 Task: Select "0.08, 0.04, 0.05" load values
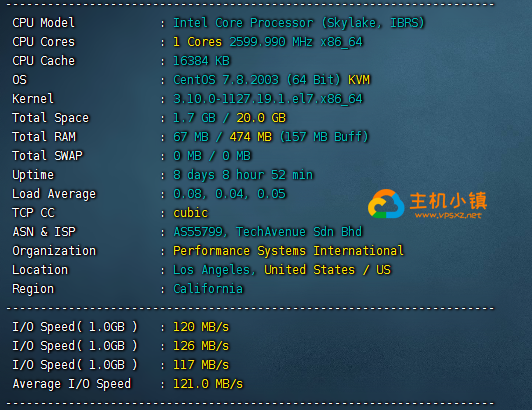230,194
